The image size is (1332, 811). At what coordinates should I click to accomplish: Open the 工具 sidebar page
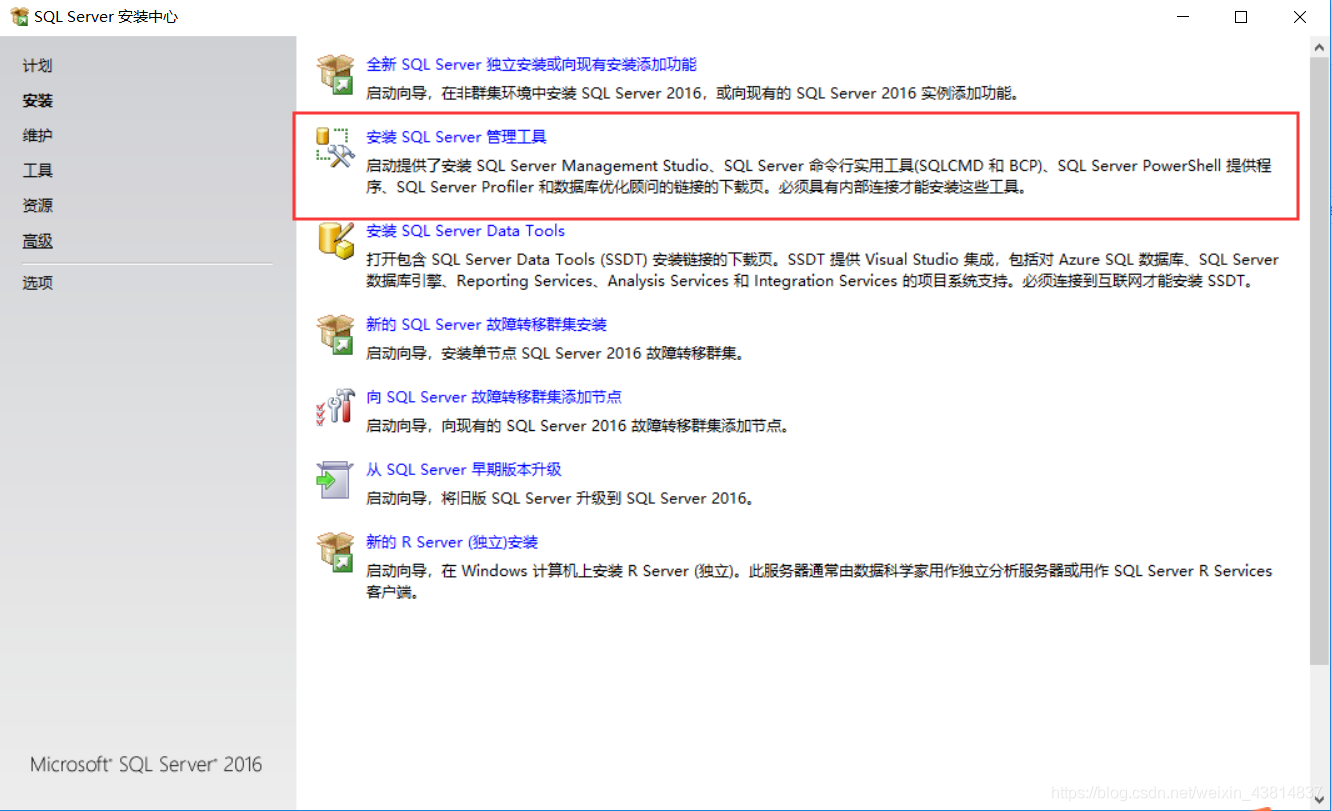point(38,171)
